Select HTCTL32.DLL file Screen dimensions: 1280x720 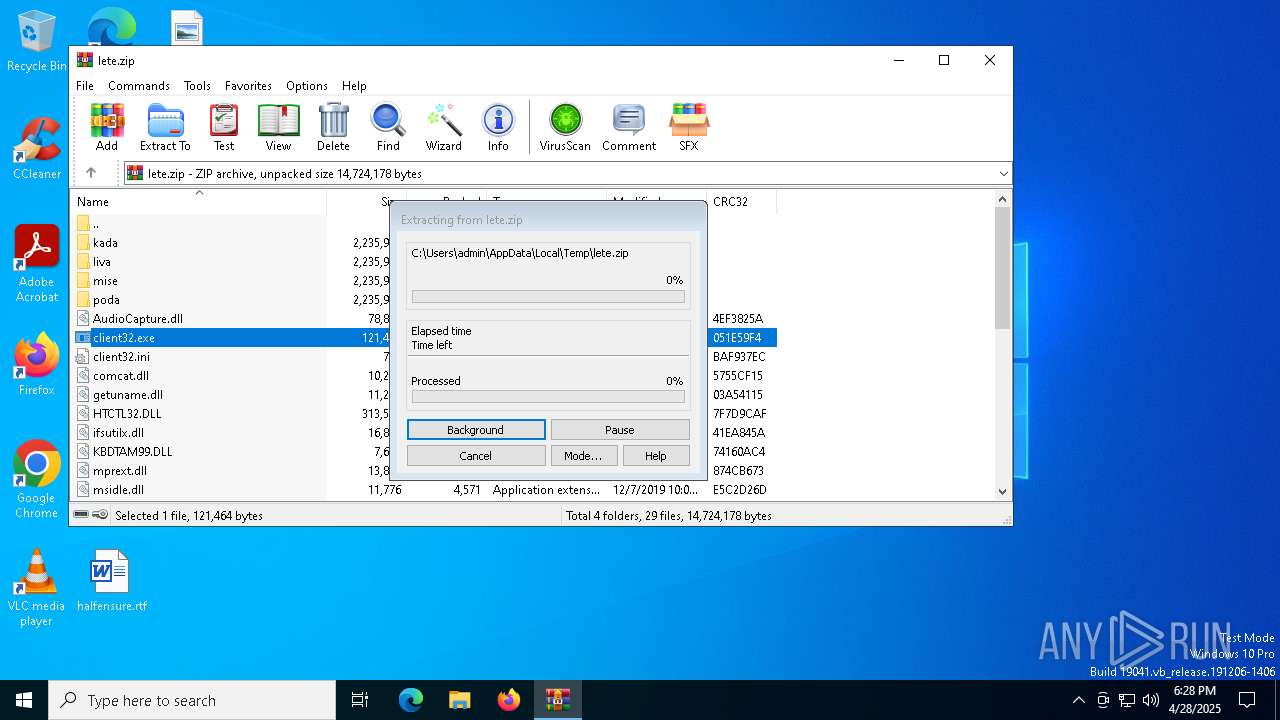click(x=127, y=414)
